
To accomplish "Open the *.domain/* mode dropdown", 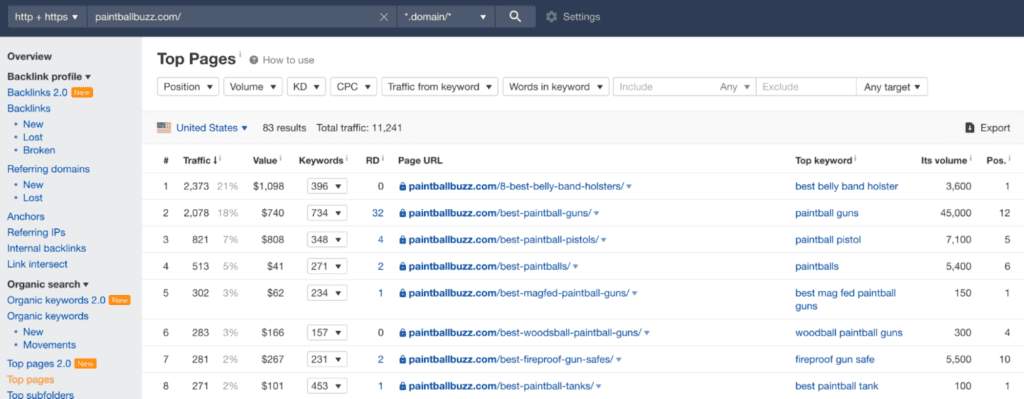I will [446, 16].
